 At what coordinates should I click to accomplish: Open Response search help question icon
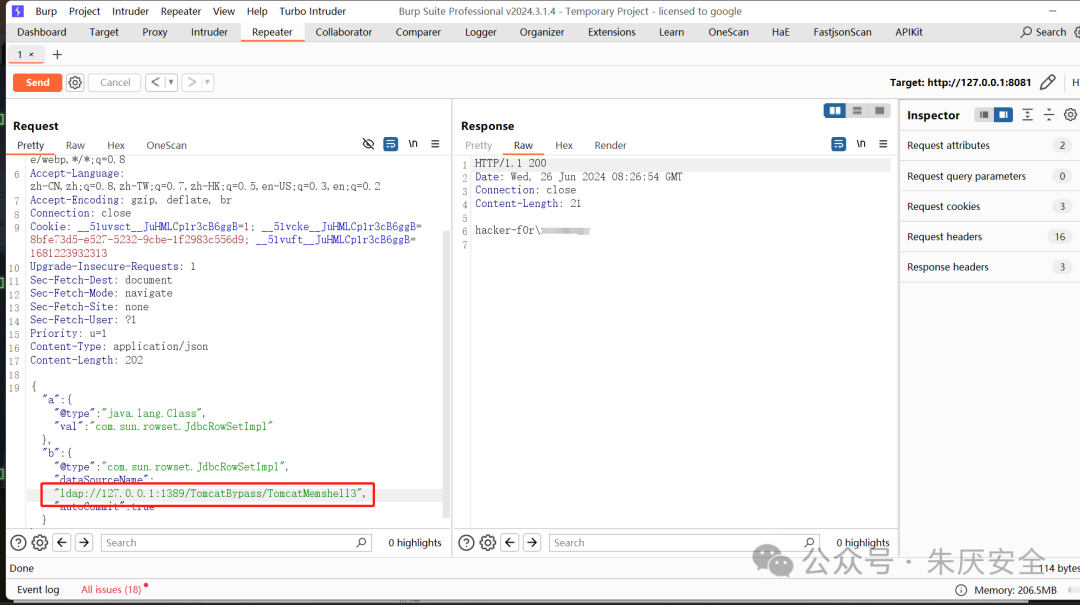click(466, 543)
